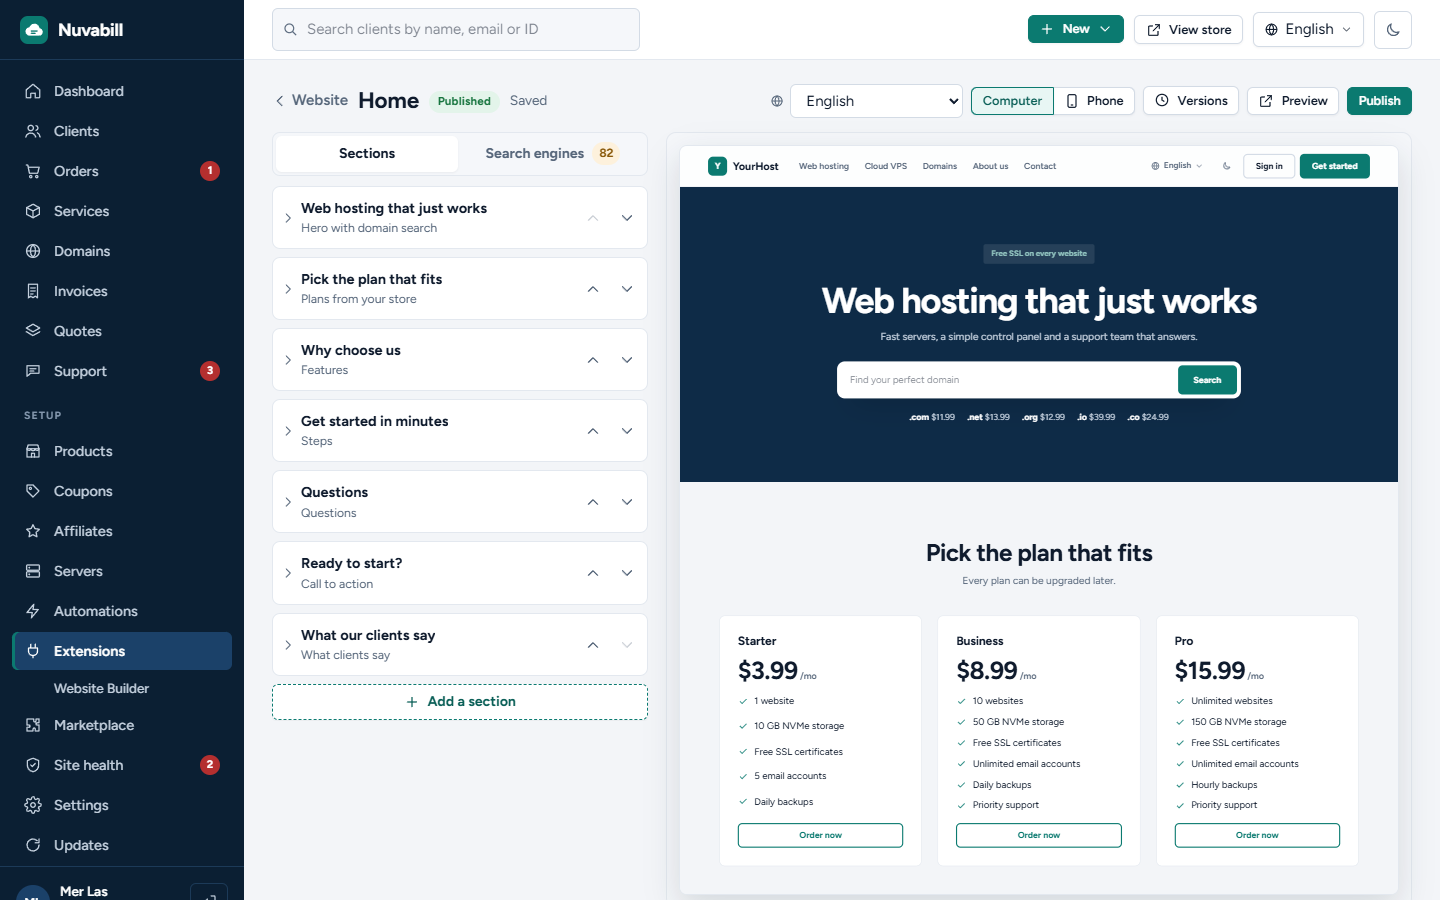
Task: Open the Versions history
Action: [x=1191, y=101]
